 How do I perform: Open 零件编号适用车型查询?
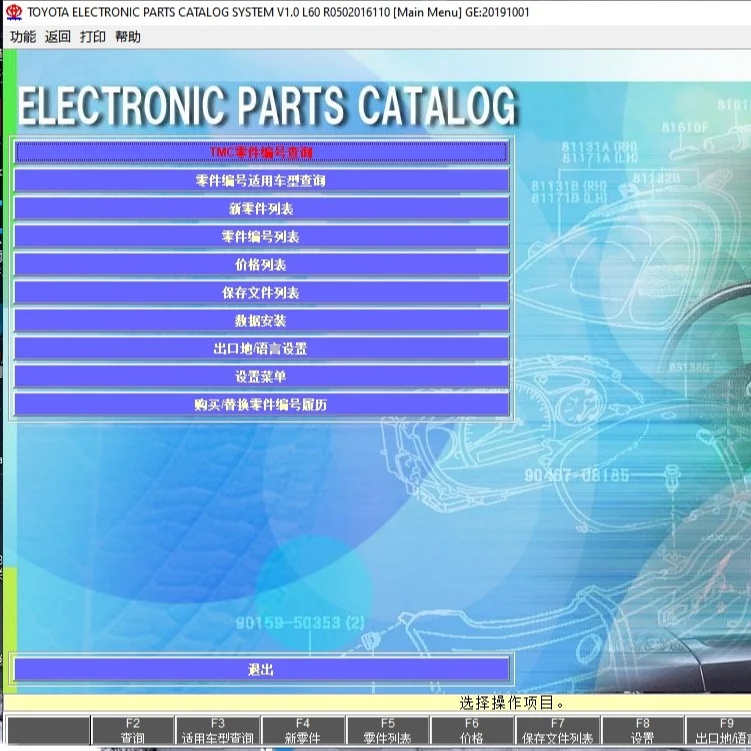[261, 181]
